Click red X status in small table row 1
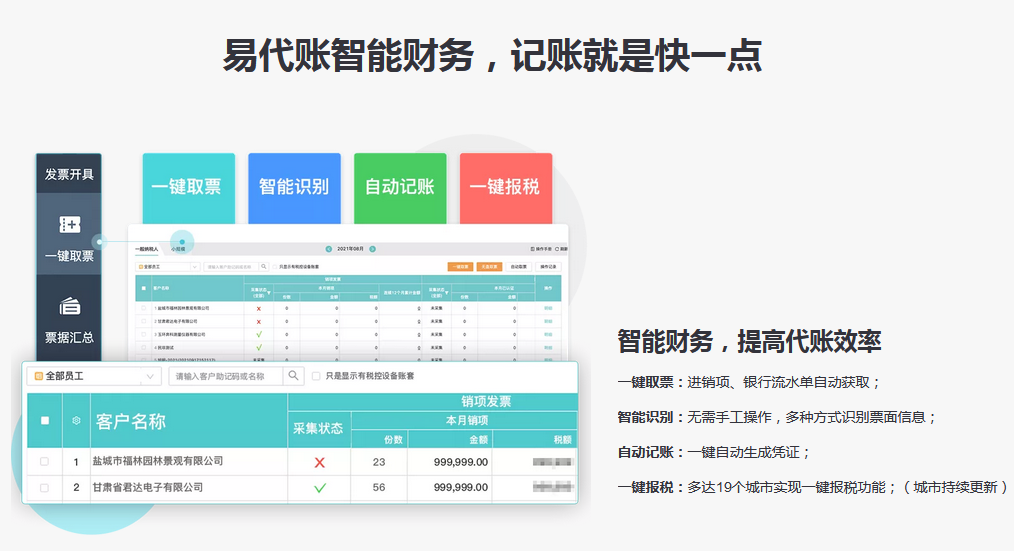Screen dimensions: 1014x551 pos(259,308)
